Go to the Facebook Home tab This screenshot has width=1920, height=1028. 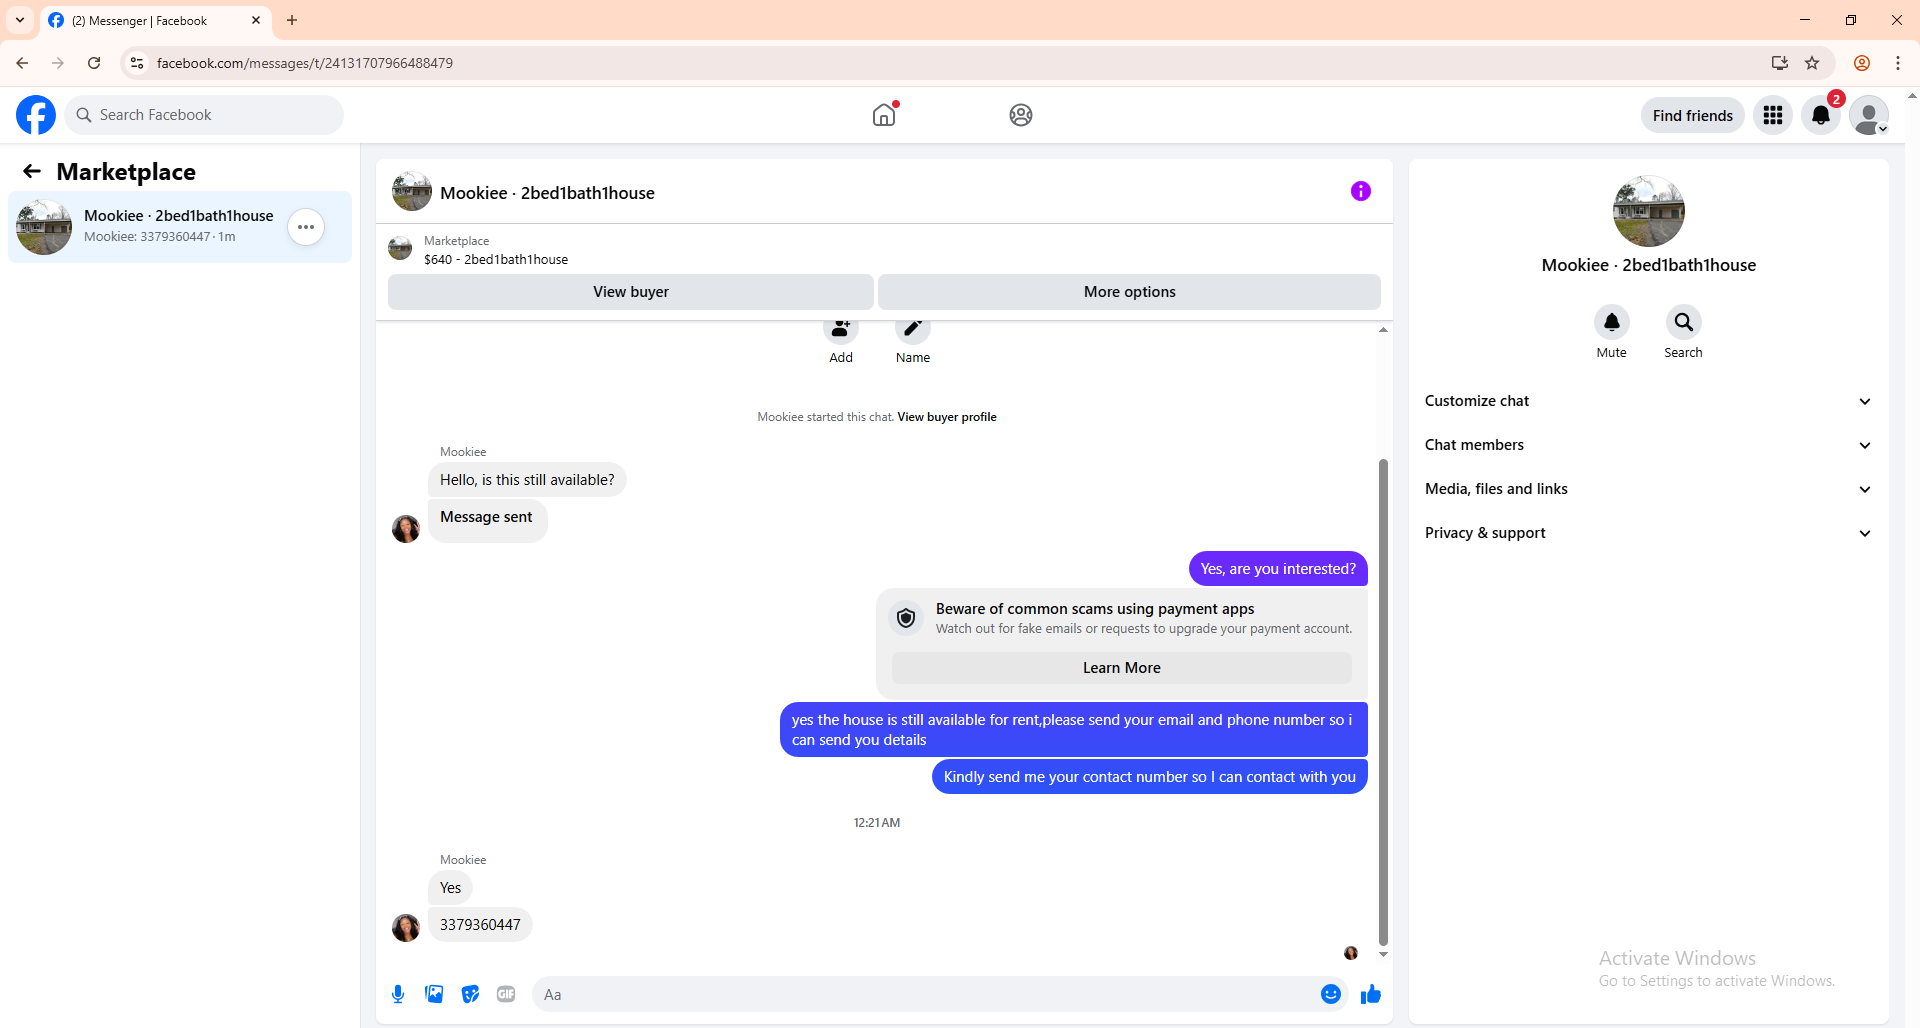[x=884, y=115]
